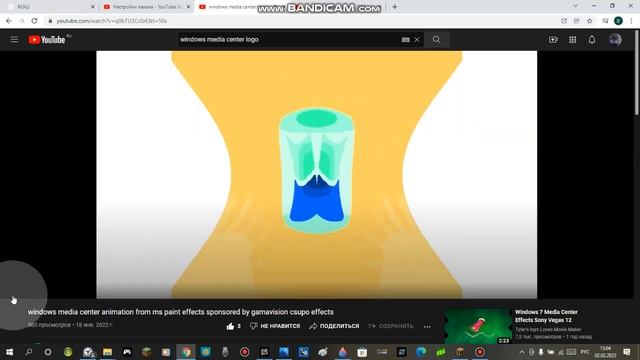Viewport: 640px width, 360px height.
Task: Close the first browser tab 'МЭШ'
Action: tap(93, 7)
